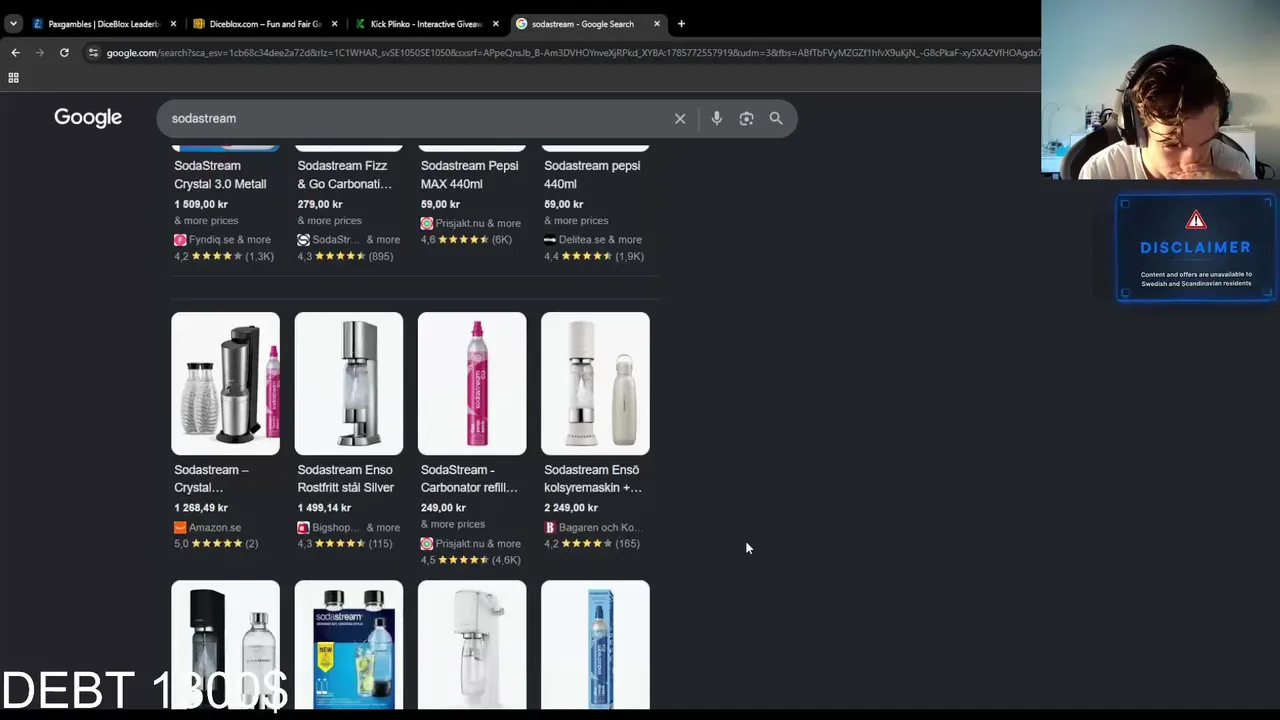Click the Chrome address bar URL
1280x720 pixels.
pyautogui.click(x=573, y=53)
